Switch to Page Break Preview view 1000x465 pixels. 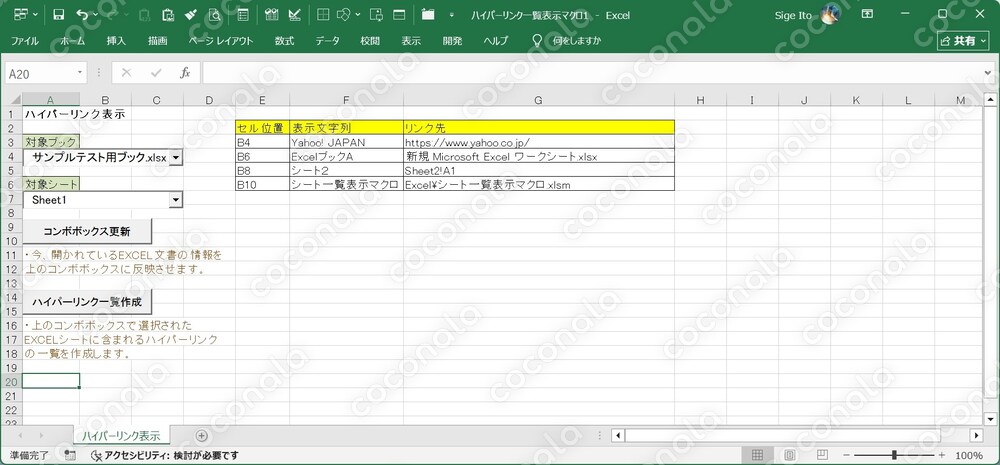822,455
